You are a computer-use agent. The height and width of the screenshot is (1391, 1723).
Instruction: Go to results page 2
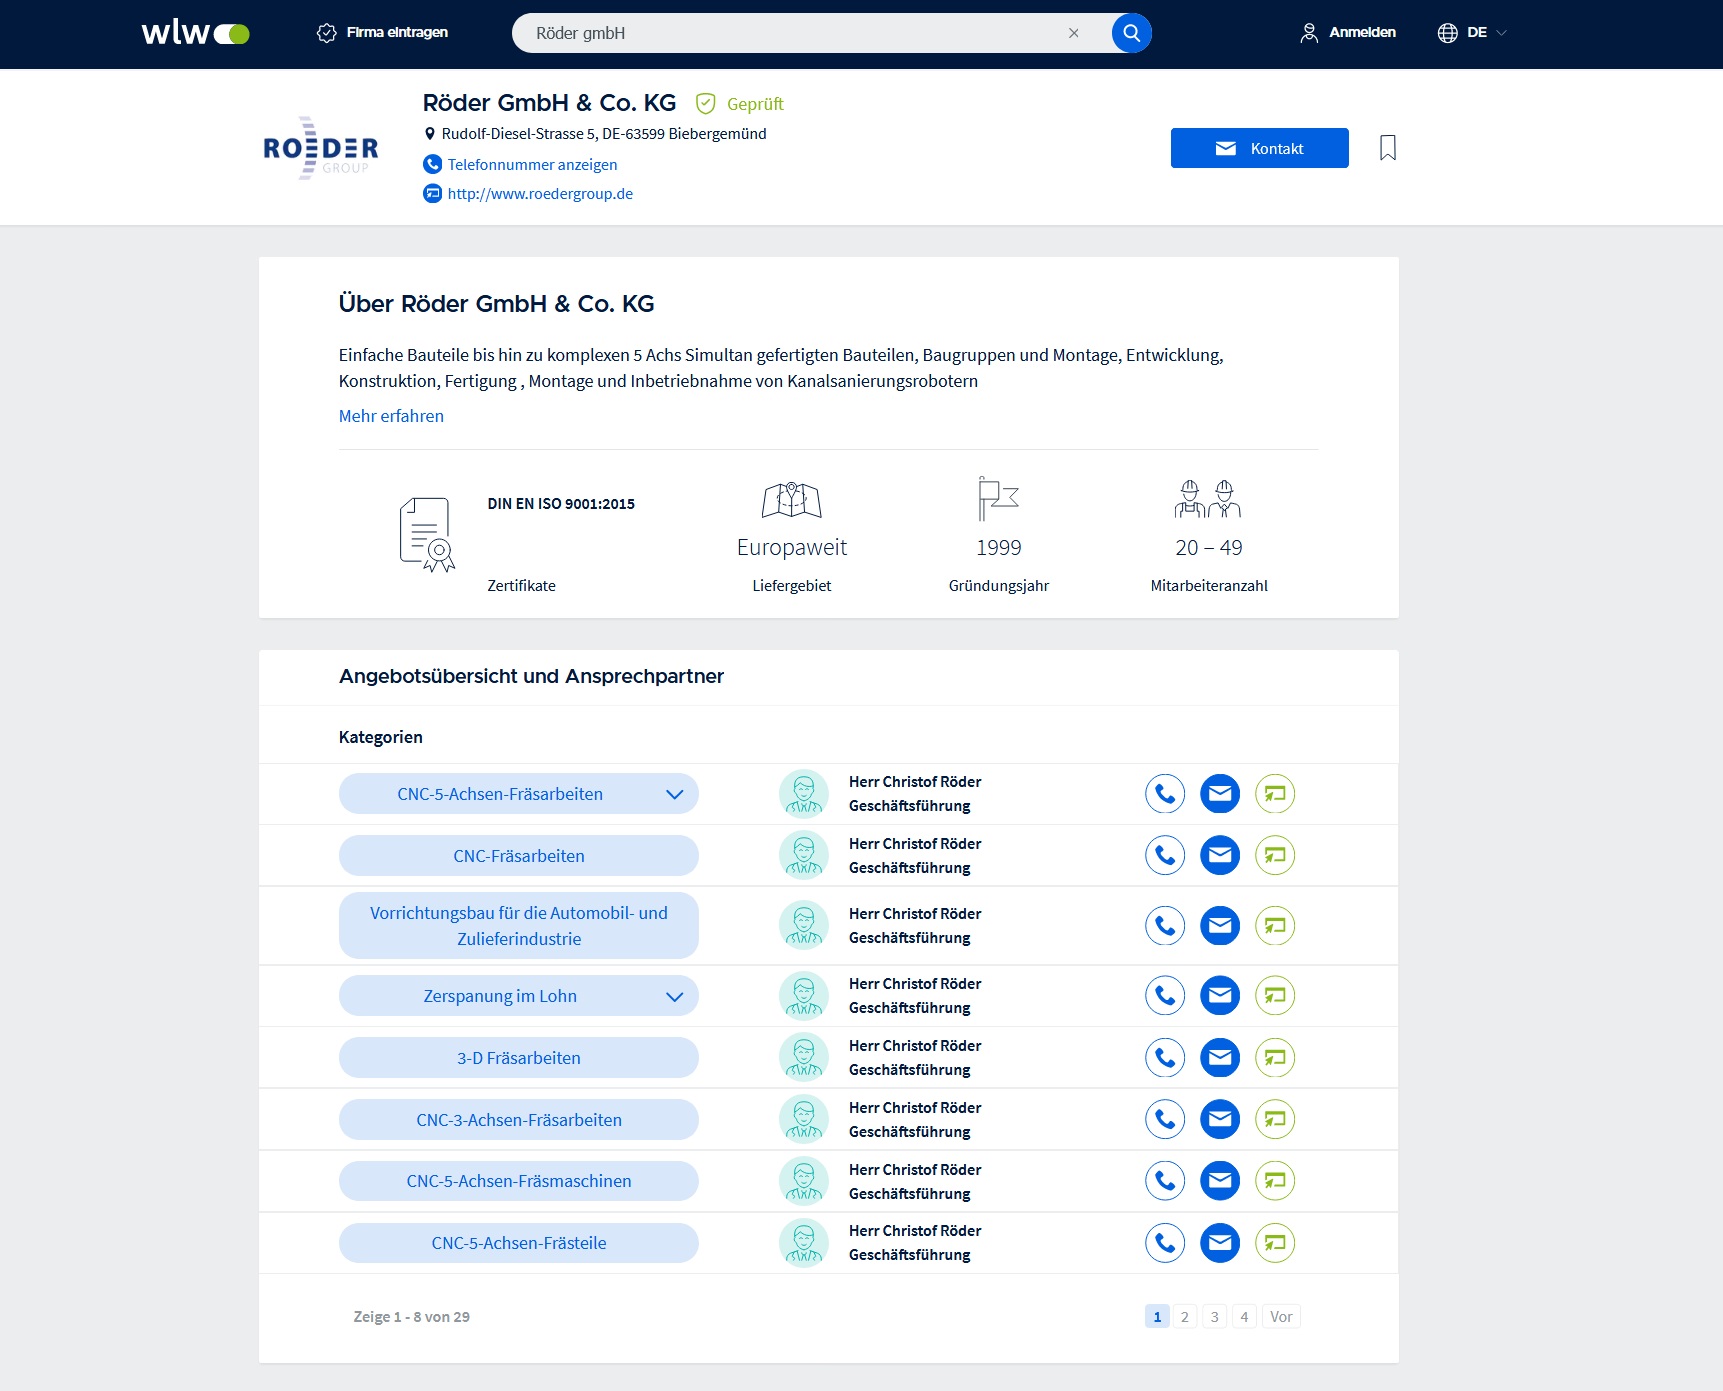[1185, 1317]
